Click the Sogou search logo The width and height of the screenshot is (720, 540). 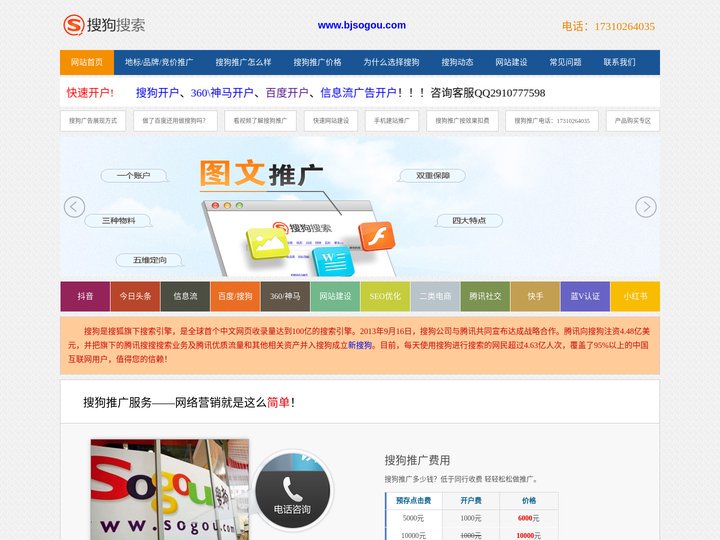[x=104, y=25]
